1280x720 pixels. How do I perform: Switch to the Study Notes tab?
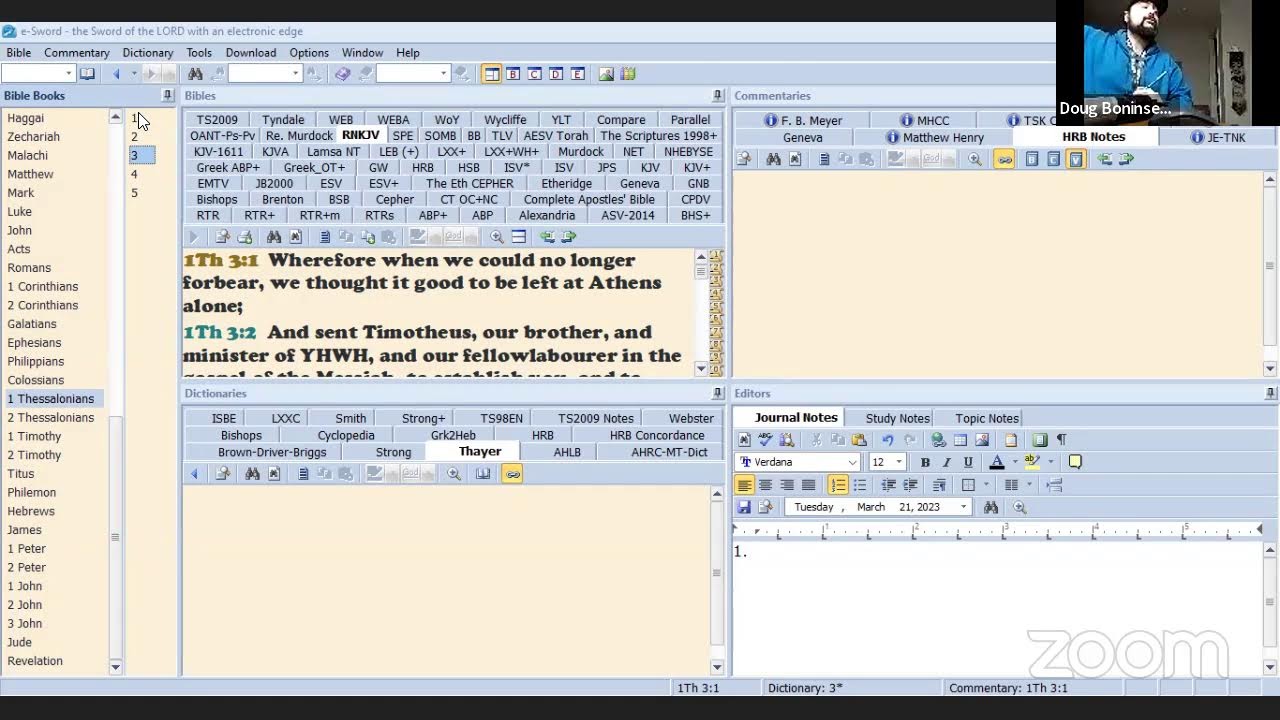(897, 418)
